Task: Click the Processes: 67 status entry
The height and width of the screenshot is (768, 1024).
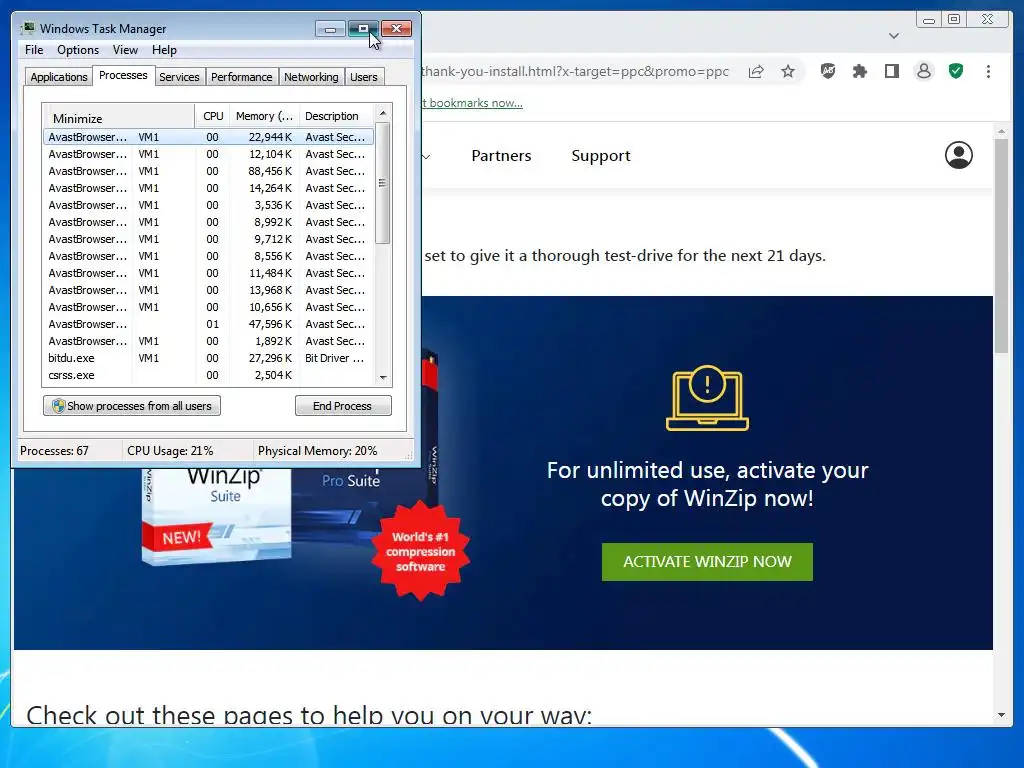Action: pos(54,451)
